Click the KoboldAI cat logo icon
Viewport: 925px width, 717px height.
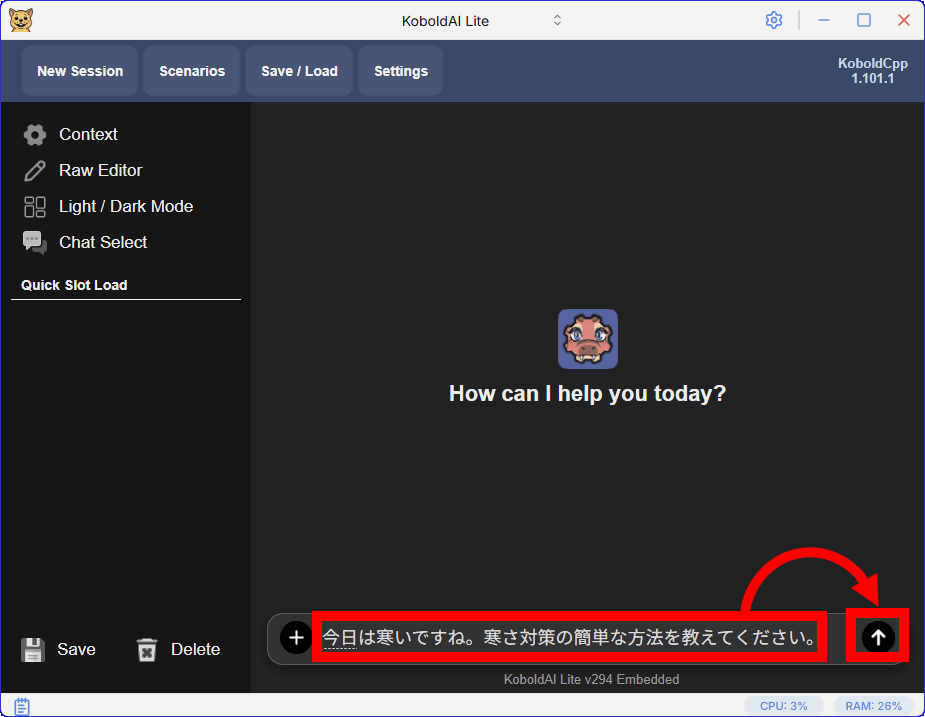(x=21, y=20)
